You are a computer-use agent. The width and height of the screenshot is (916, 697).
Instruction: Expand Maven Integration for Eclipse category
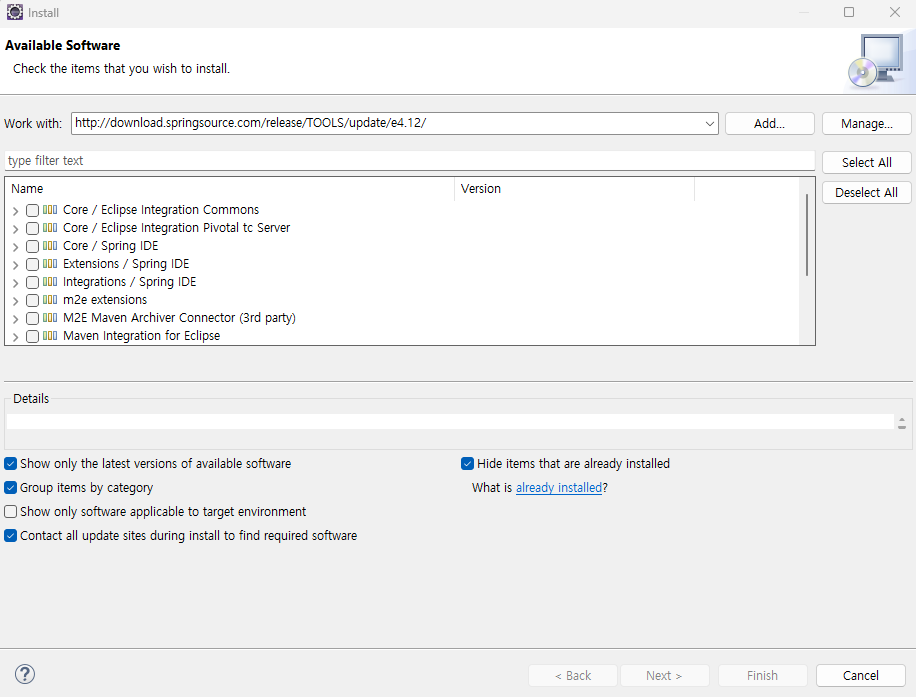tap(16, 337)
